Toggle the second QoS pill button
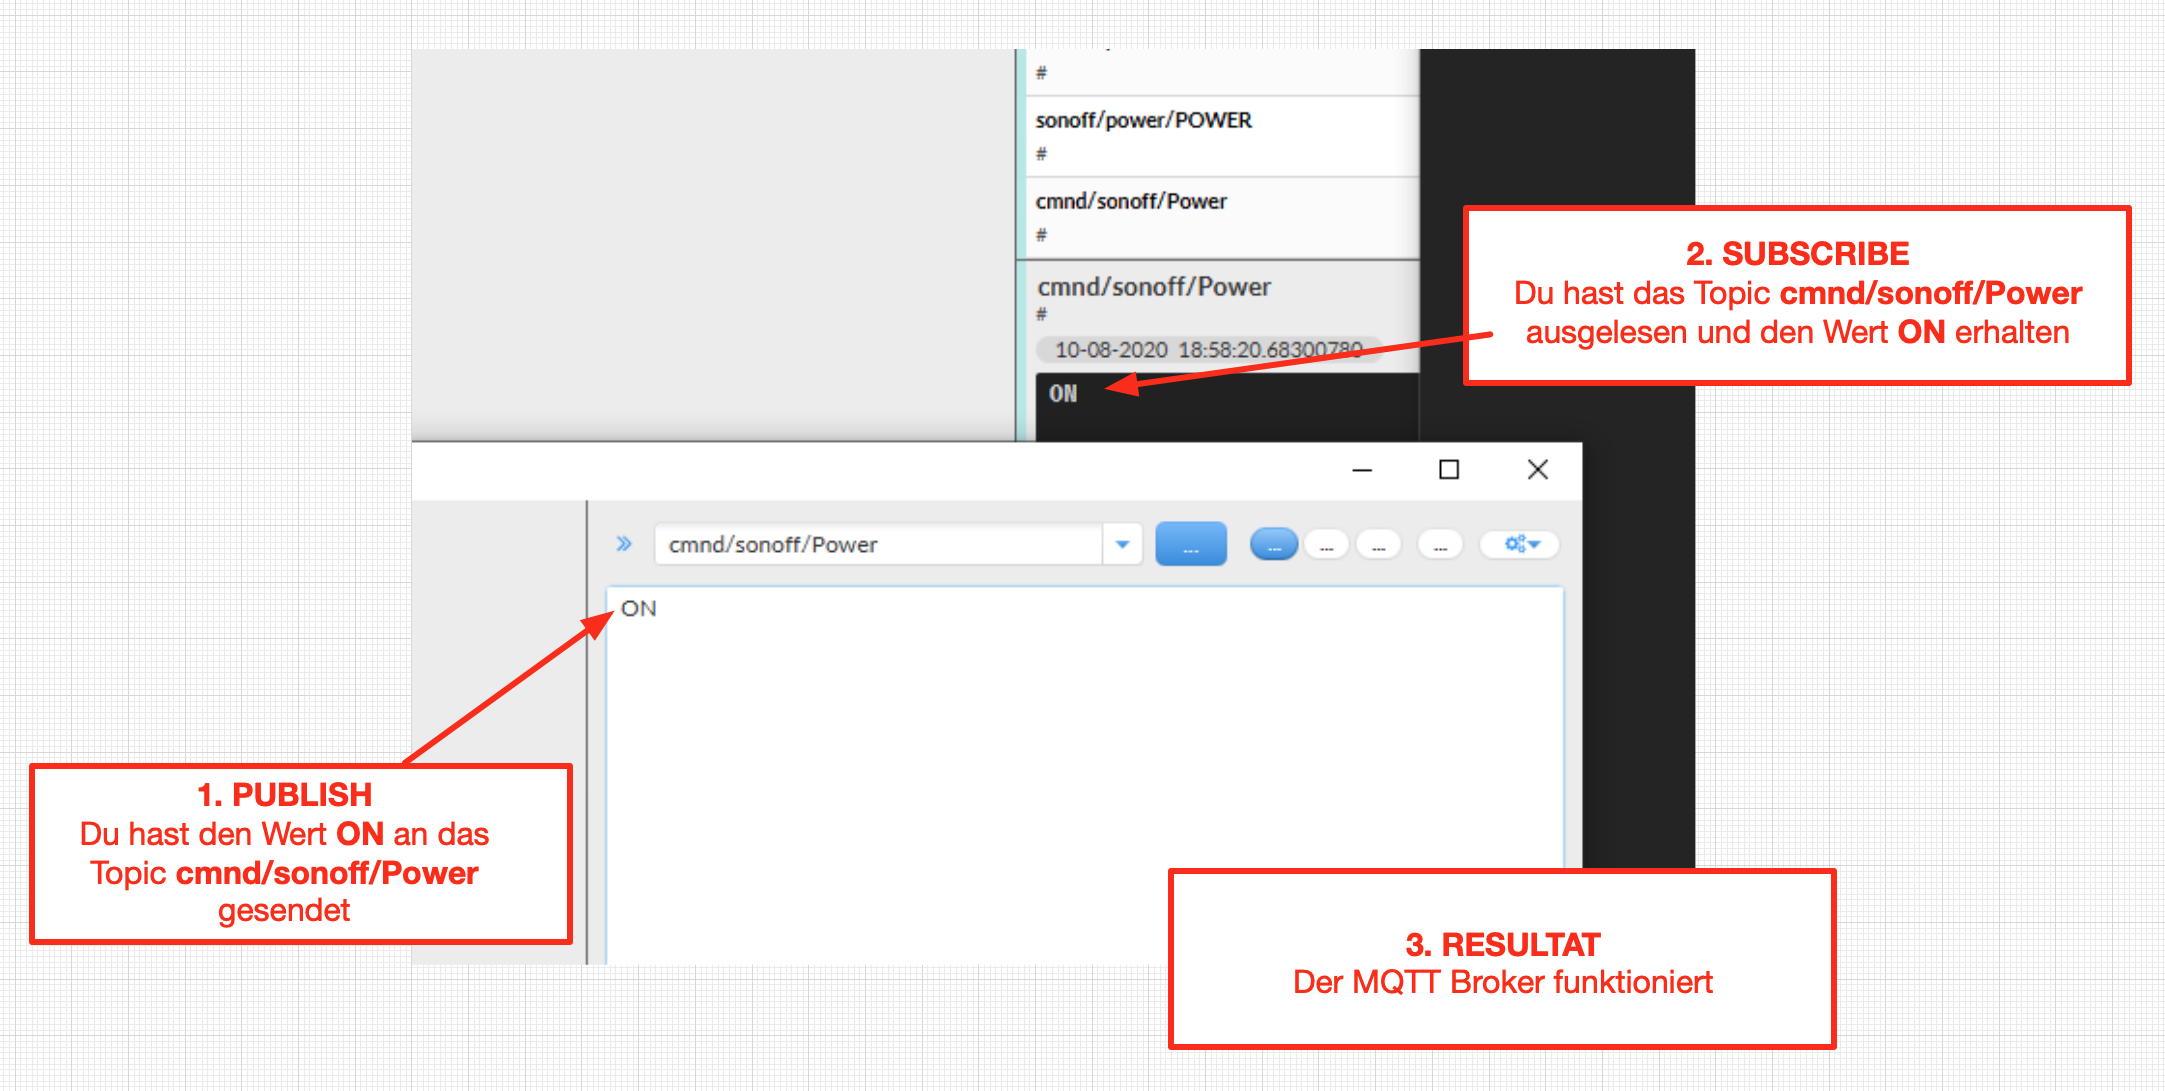2165x1091 pixels. 1326,545
